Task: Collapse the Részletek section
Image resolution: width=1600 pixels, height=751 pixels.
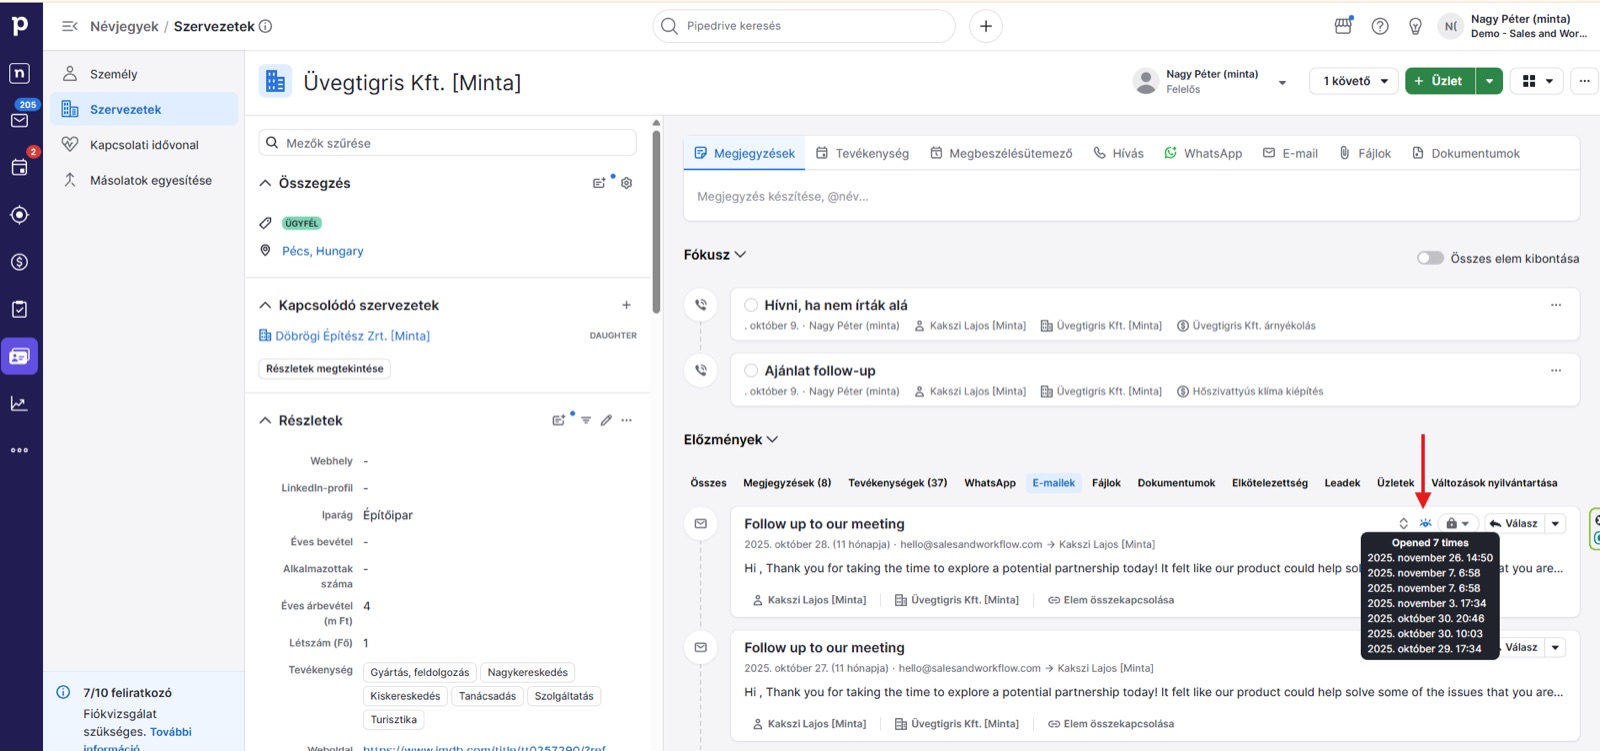Action: 265,420
